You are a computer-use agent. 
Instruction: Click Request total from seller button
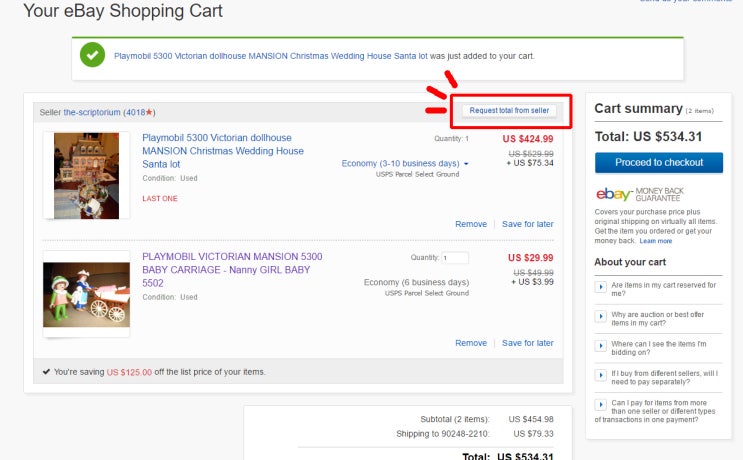[x=510, y=110]
